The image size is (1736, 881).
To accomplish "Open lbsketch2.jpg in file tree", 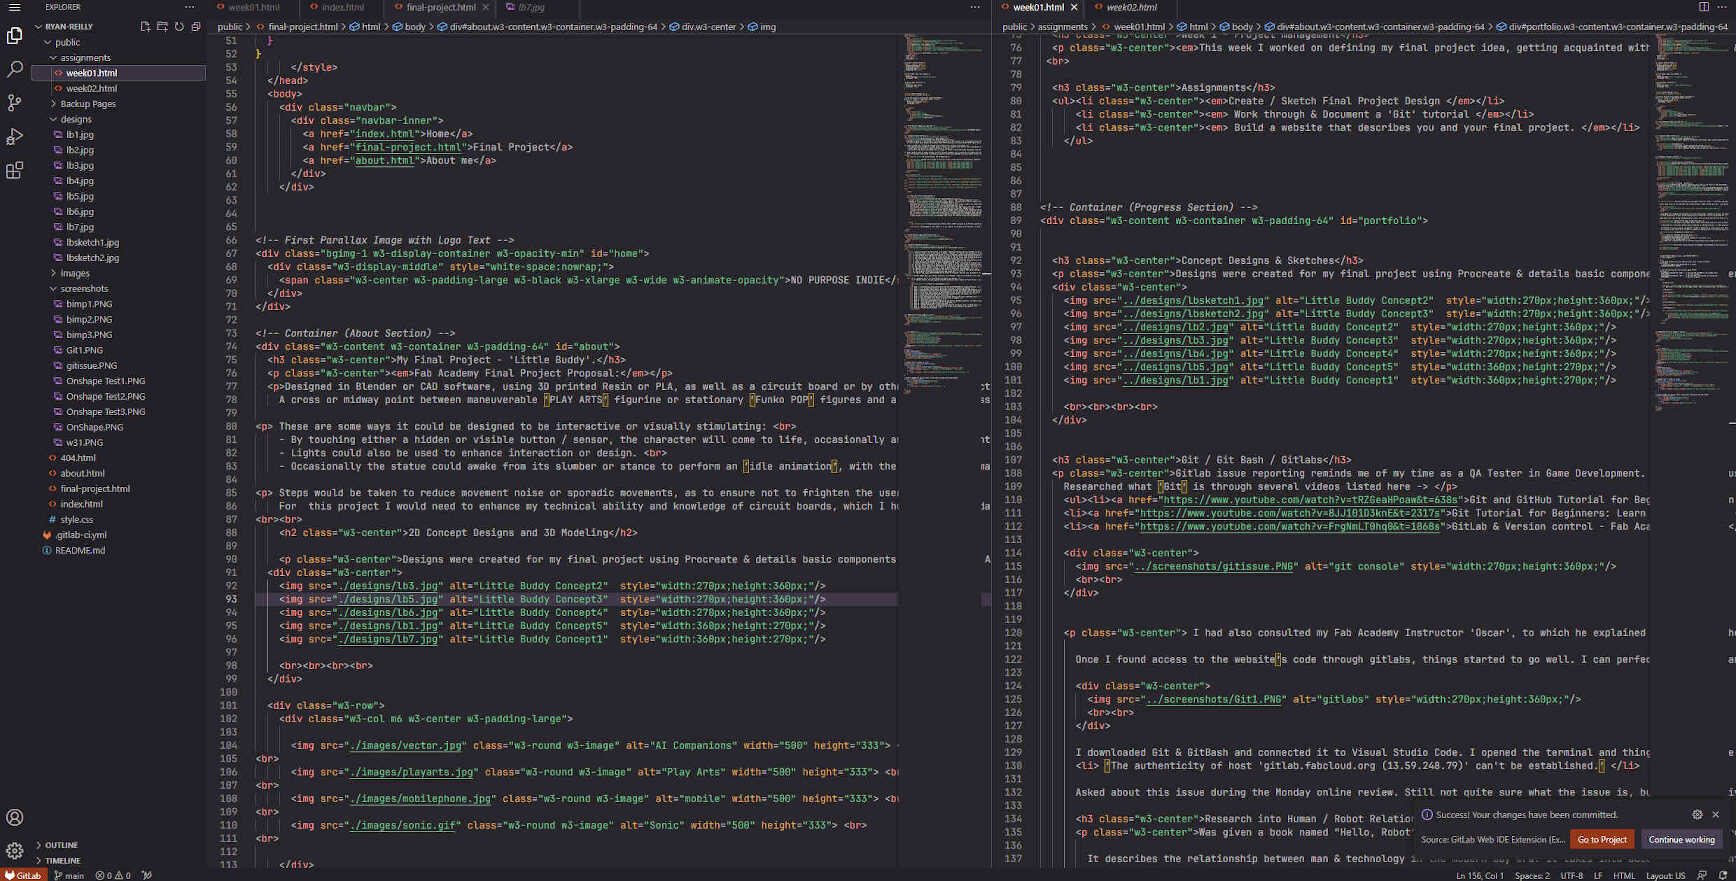I will click(92, 258).
